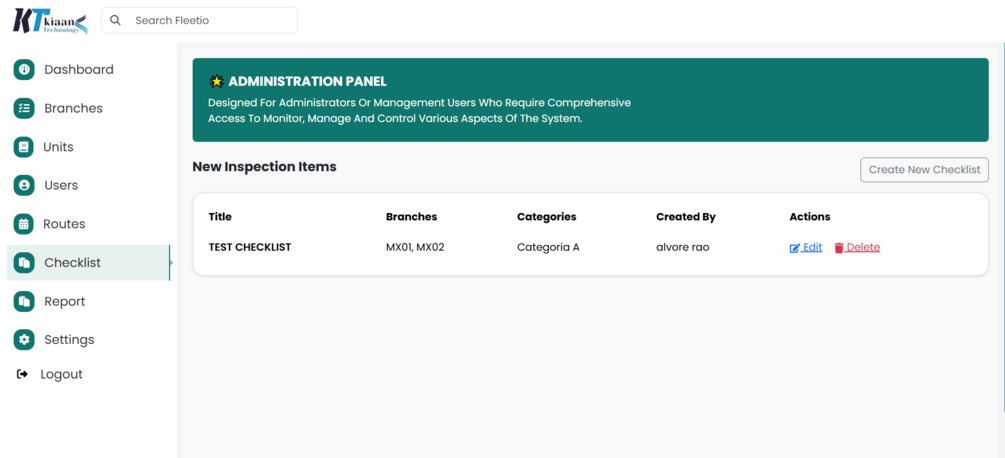Click the Routes calendar icon
This screenshot has height=458, width=1005.
pyautogui.click(x=24, y=224)
